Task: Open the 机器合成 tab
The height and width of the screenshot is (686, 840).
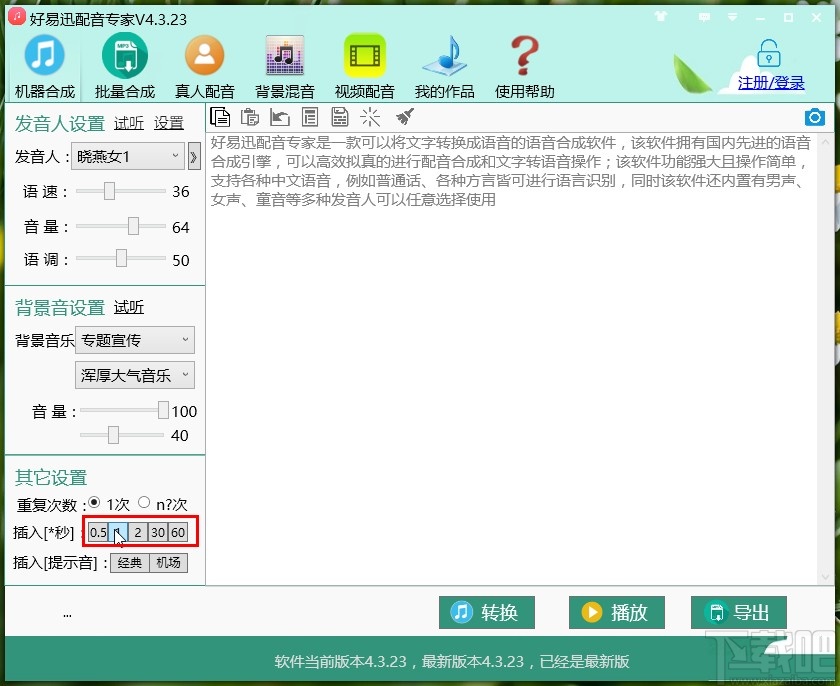Action: point(44,67)
